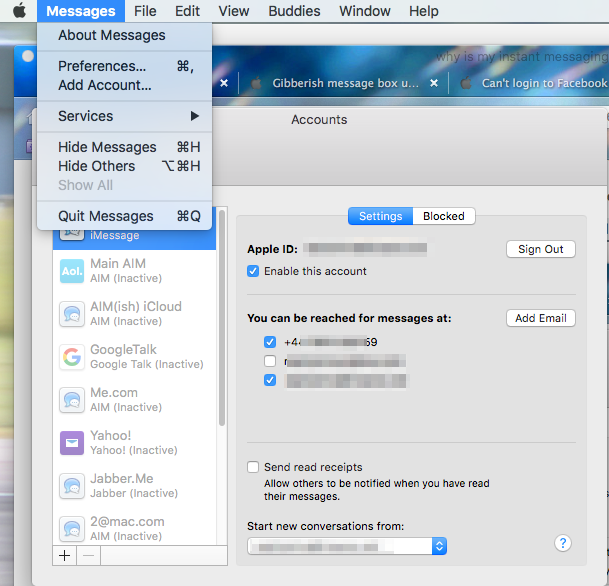Image resolution: width=609 pixels, height=586 pixels.
Task: Switch to the Blocked tab
Action: click(444, 216)
